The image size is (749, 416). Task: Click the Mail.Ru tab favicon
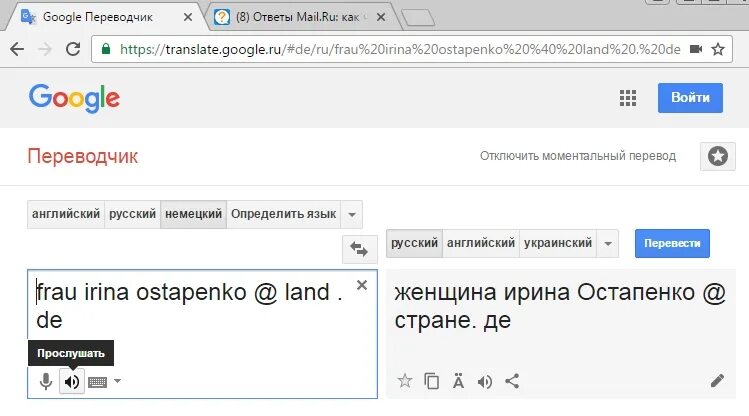tap(222, 17)
